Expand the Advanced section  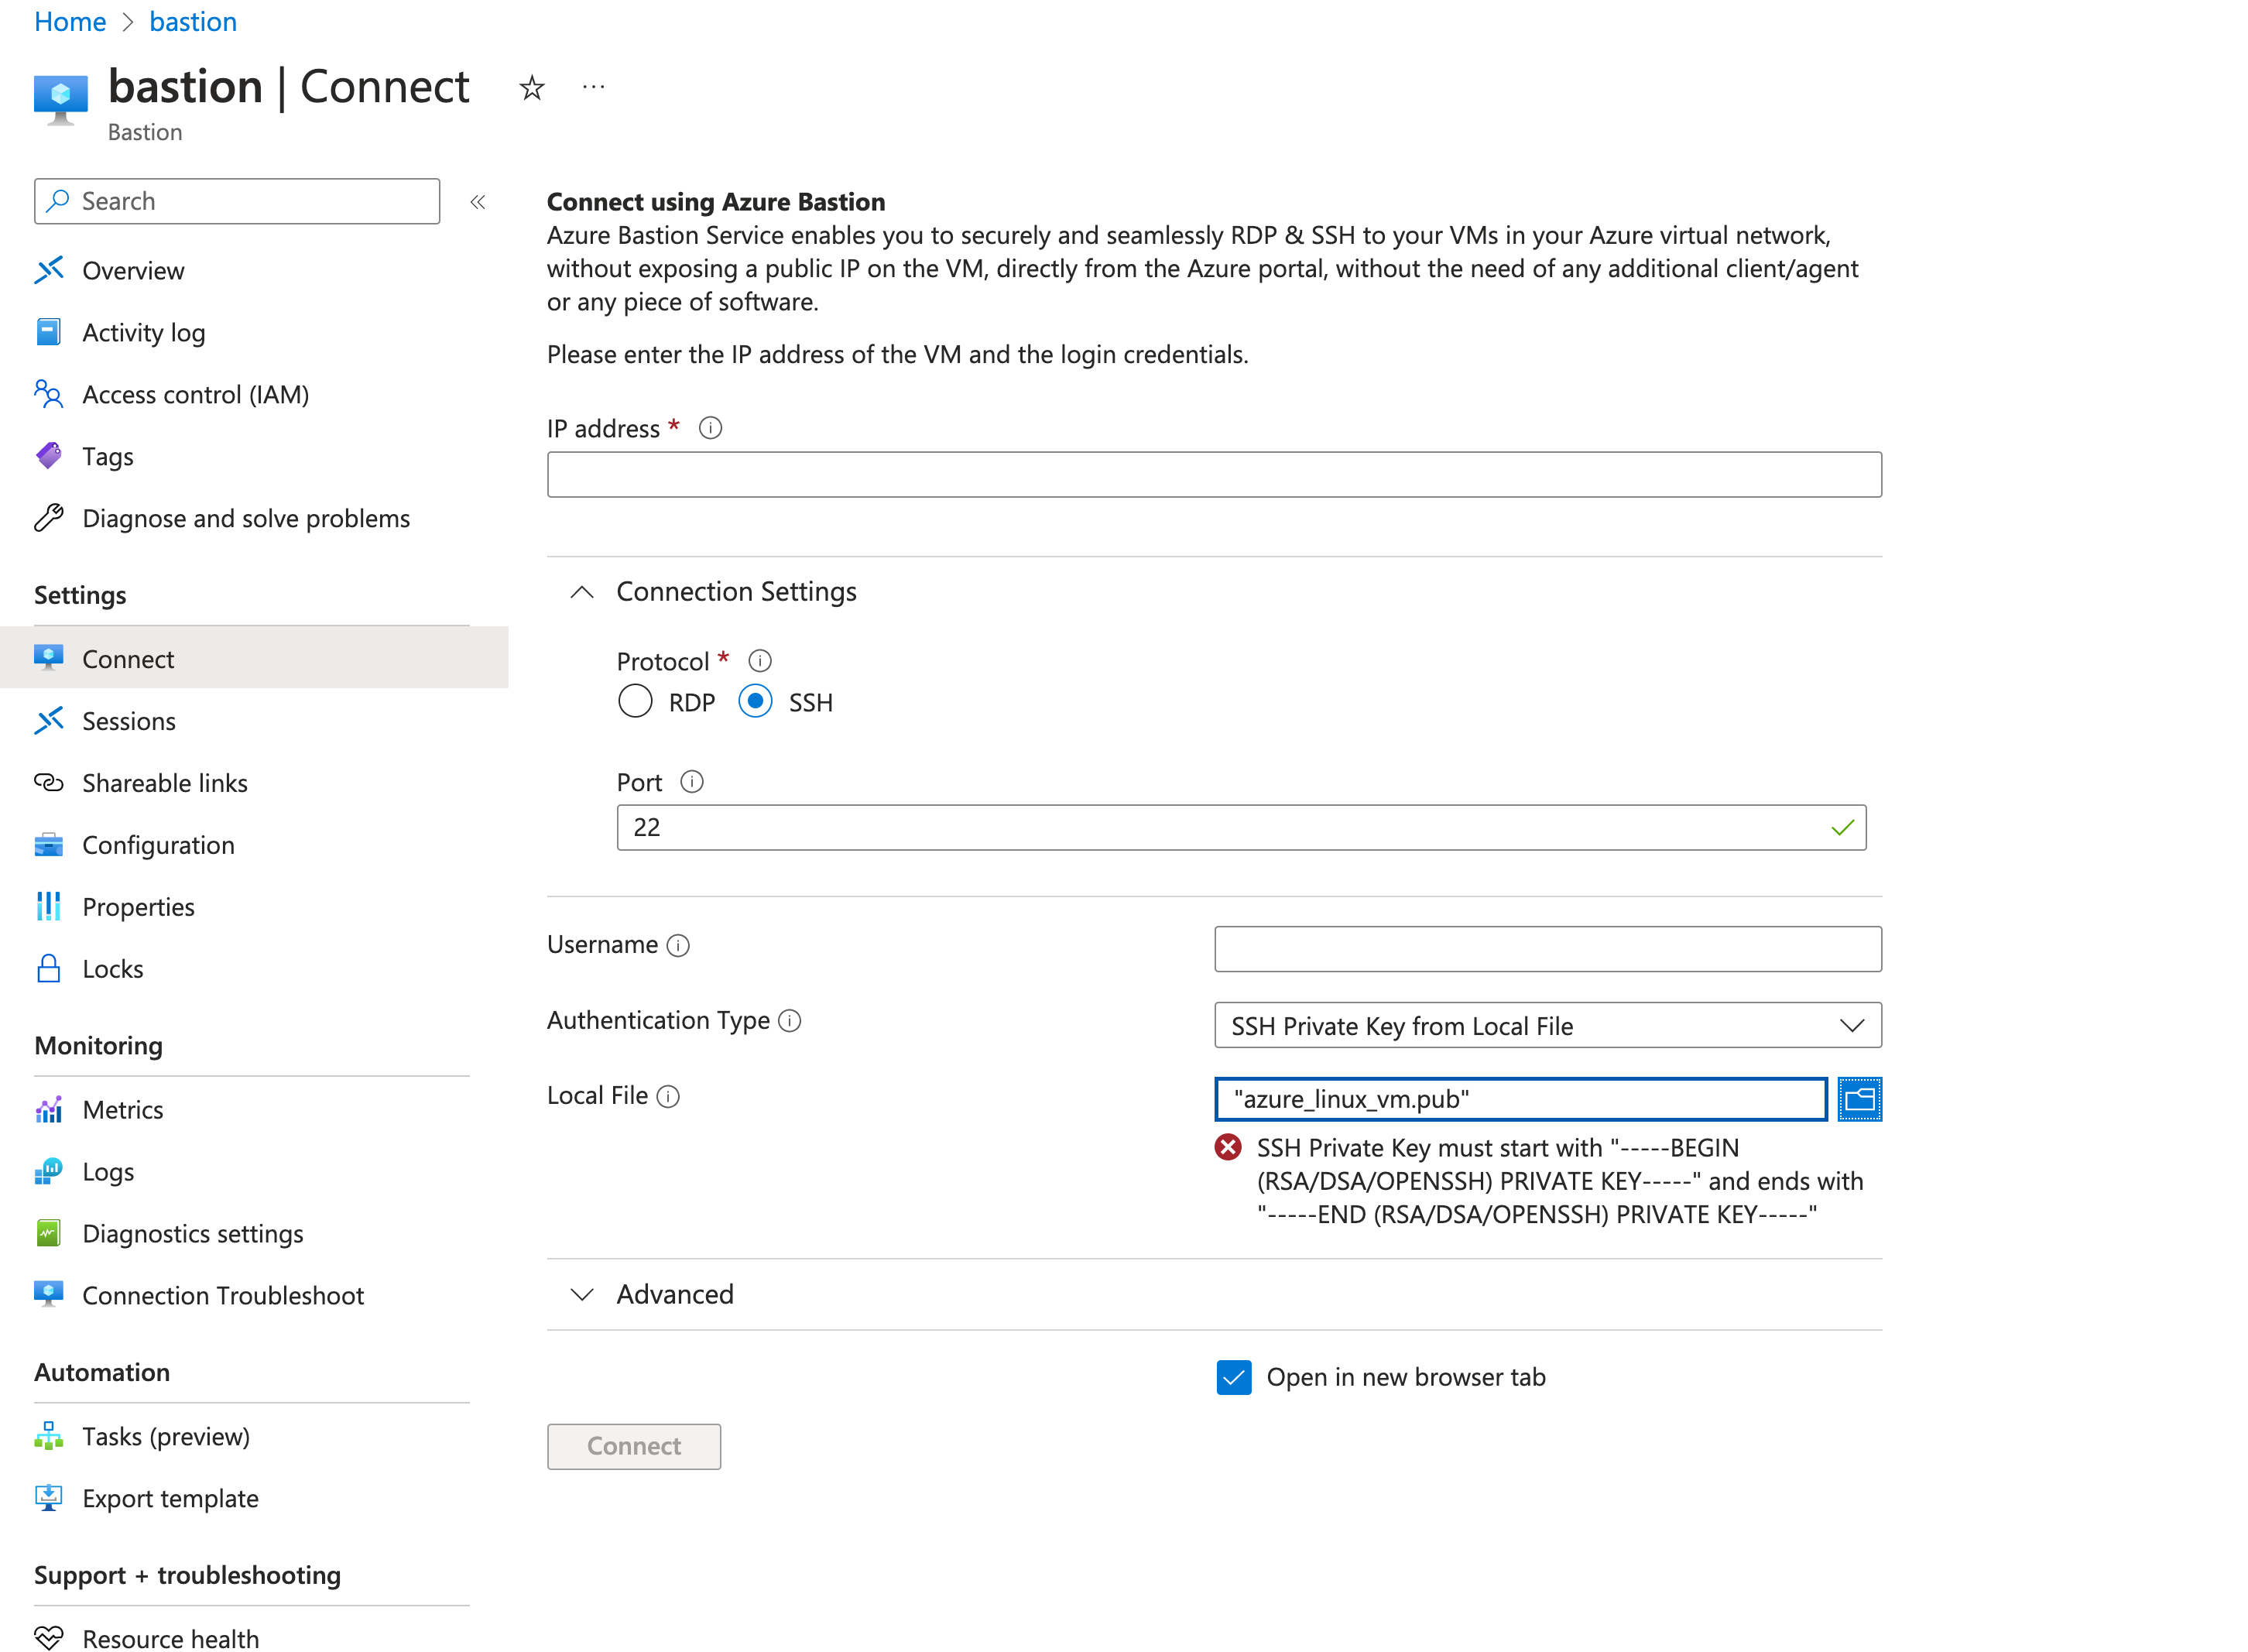pos(581,1294)
